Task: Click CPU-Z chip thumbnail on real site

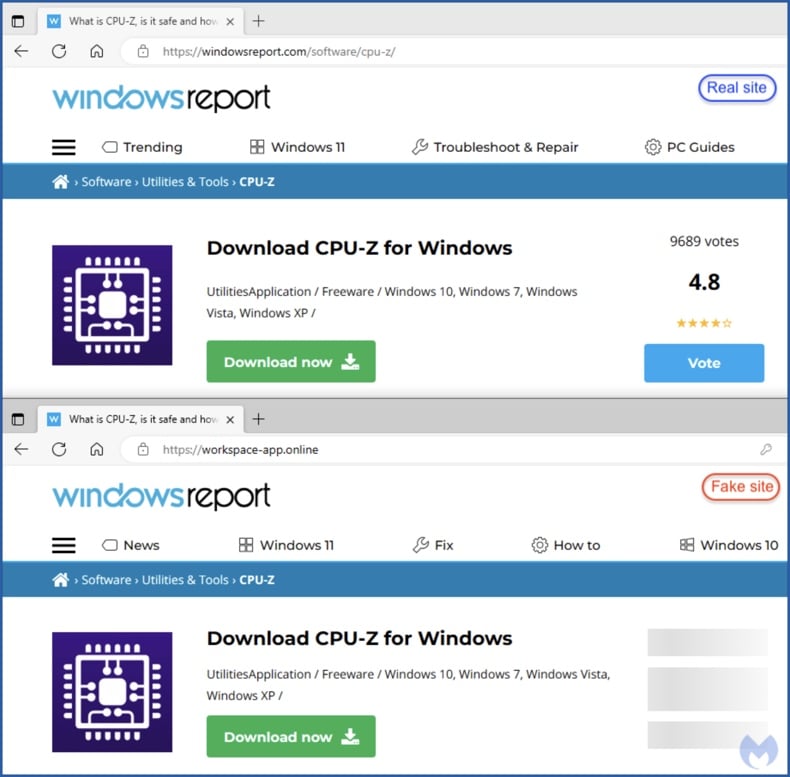Action: point(112,305)
